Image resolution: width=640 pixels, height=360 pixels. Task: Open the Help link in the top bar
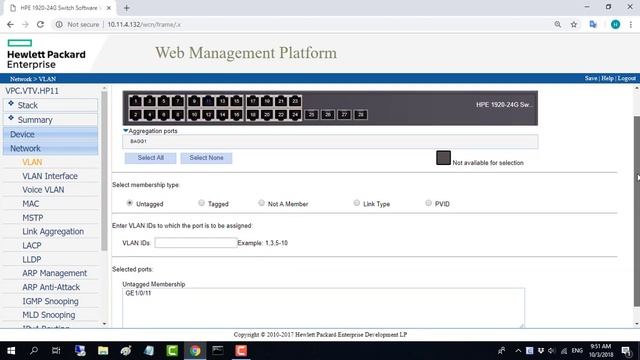(x=607, y=78)
